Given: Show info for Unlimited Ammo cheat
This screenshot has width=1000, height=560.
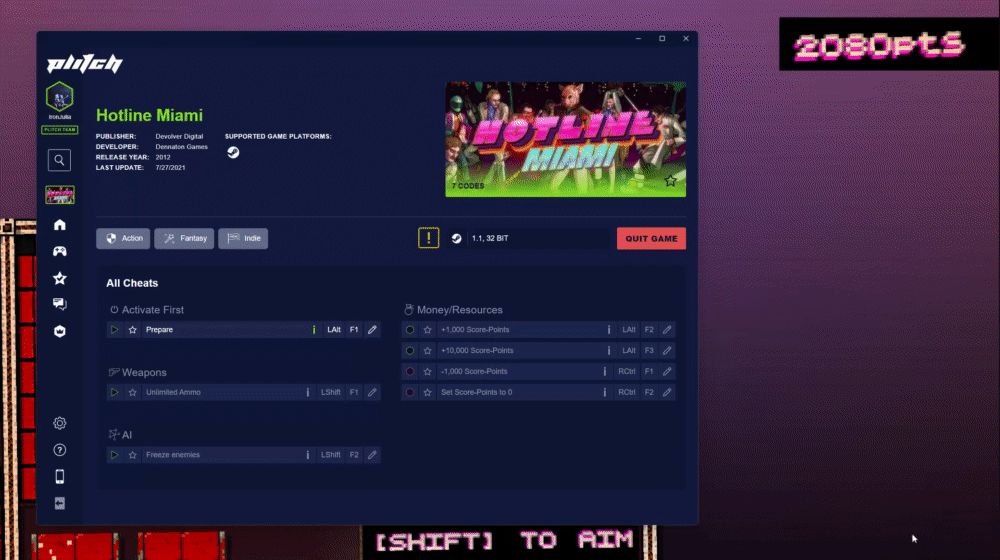Looking at the screenshot, I should (308, 392).
